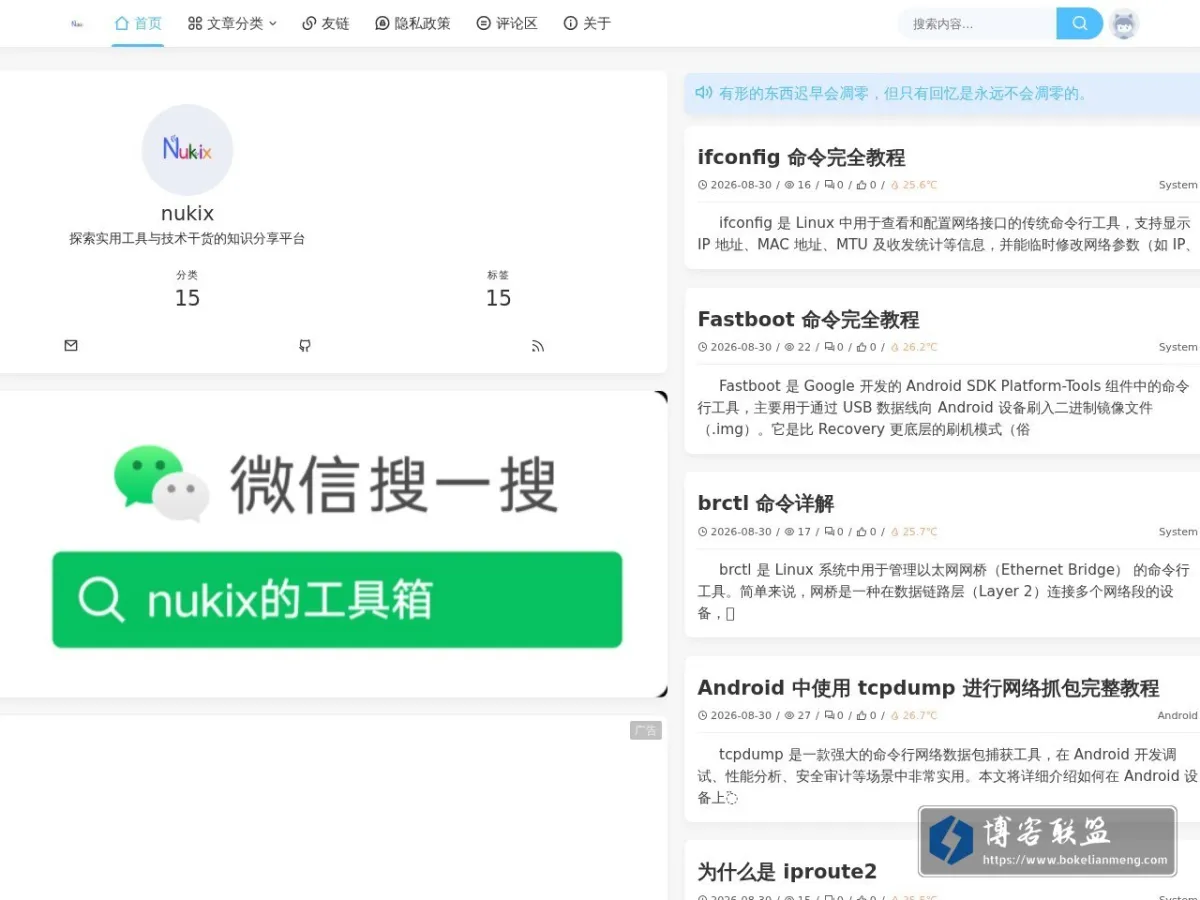The height and width of the screenshot is (900, 1200).
Task: Click the ifconfig post excerpt text
Action: pos(945,234)
